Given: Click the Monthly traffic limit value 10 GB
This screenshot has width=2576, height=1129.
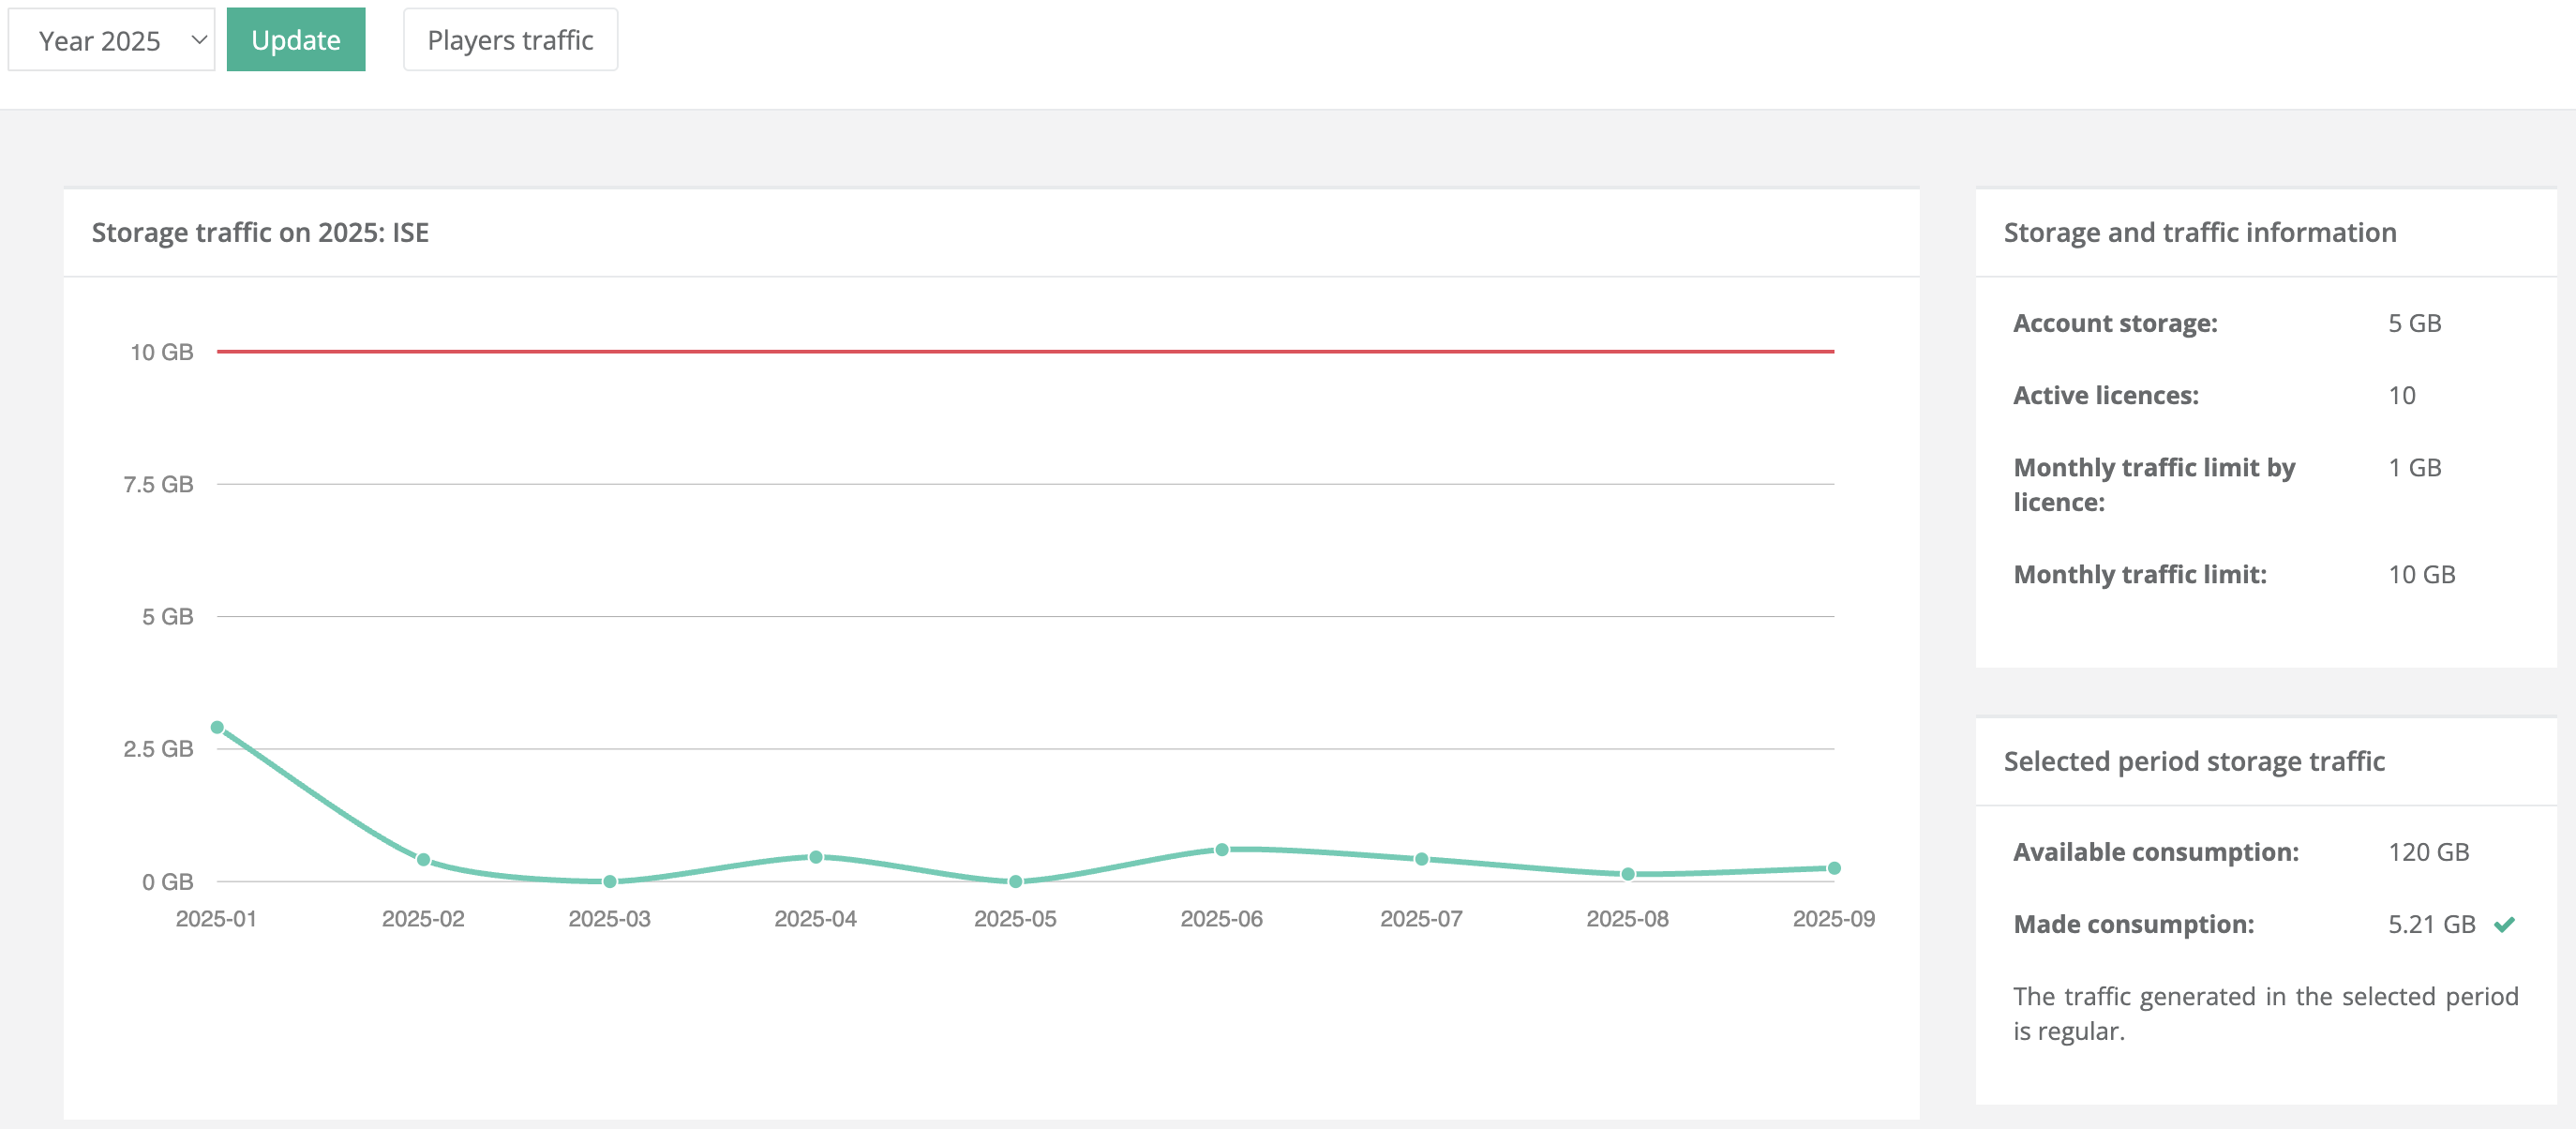Looking at the screenshot, I should tap(2421, 574).
